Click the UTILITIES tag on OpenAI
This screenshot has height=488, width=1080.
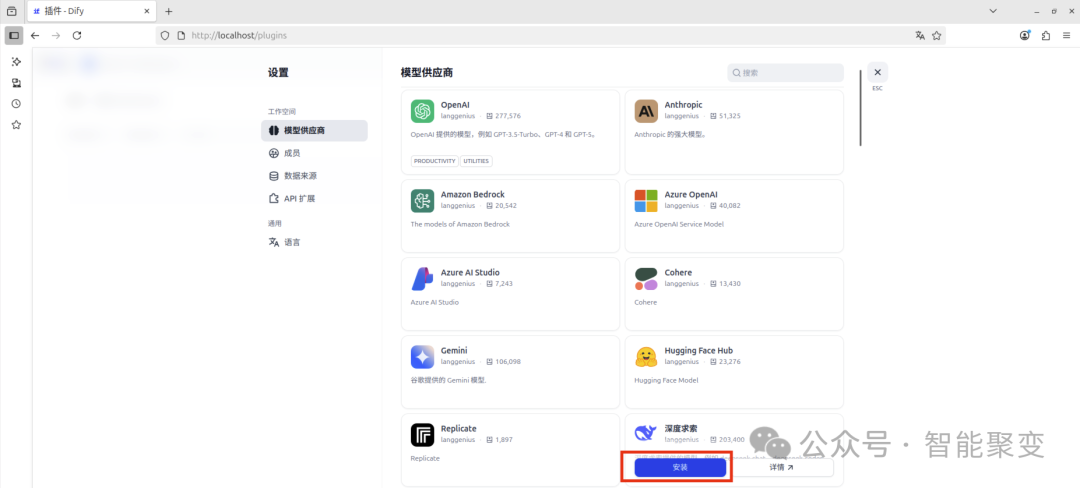[476, 161]
